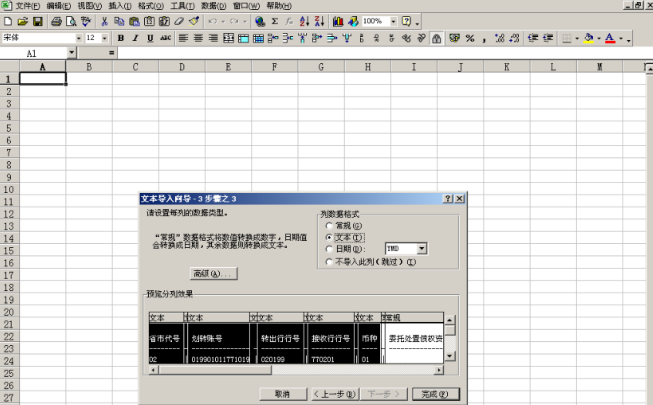Align text left in cell
653x405 pixels.
pos(183,38)
